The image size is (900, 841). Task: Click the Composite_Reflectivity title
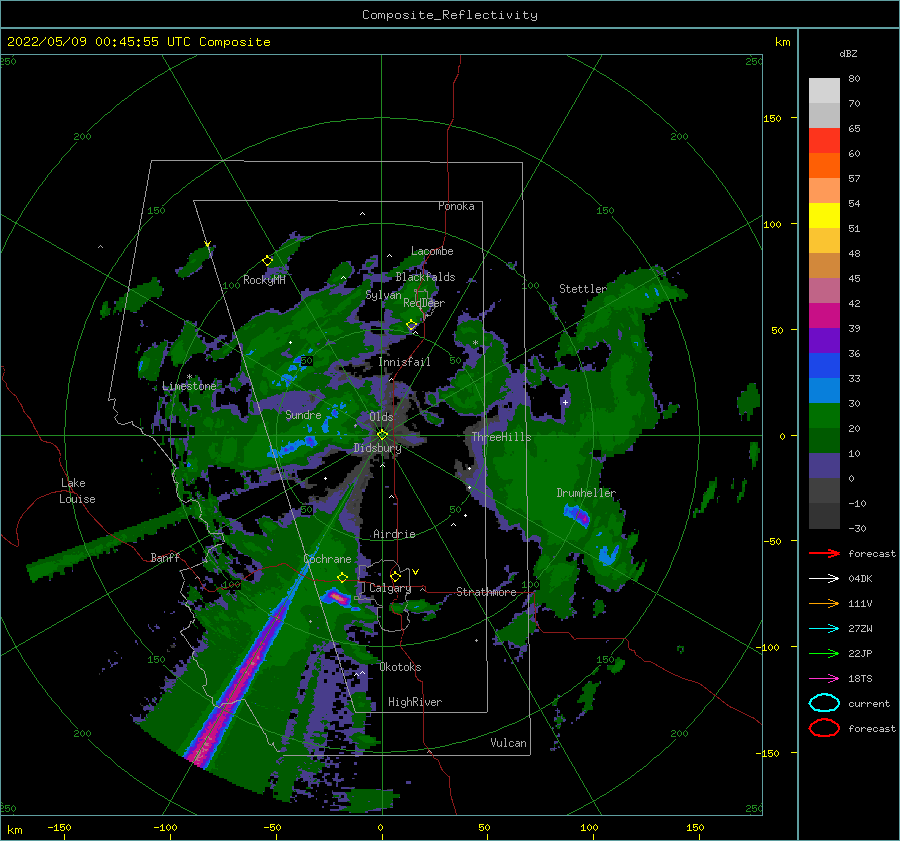450,14
